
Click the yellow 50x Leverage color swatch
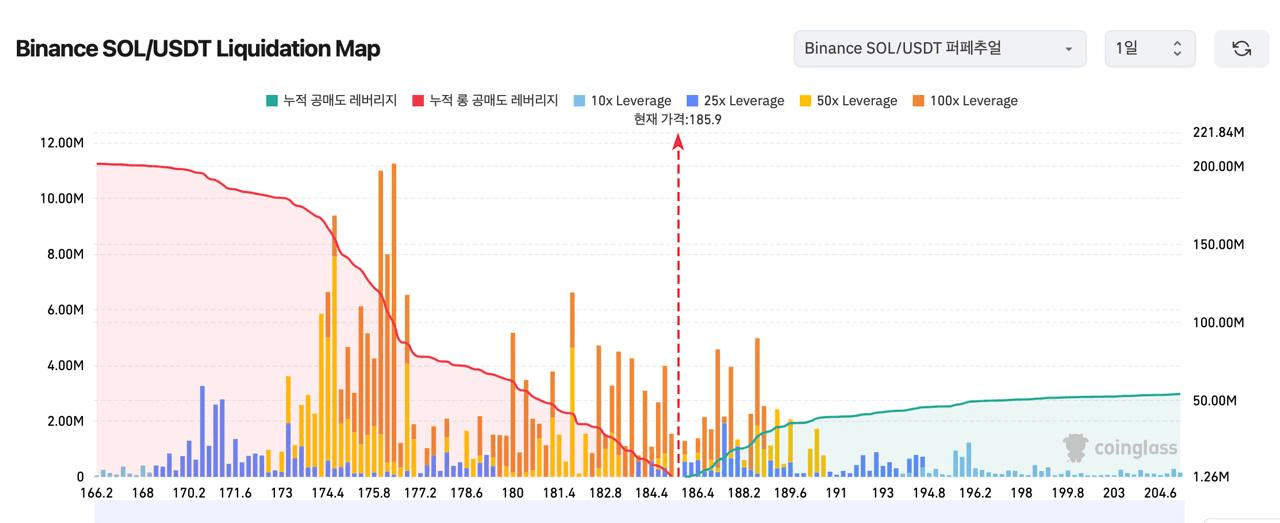click(x=806, y=100)
